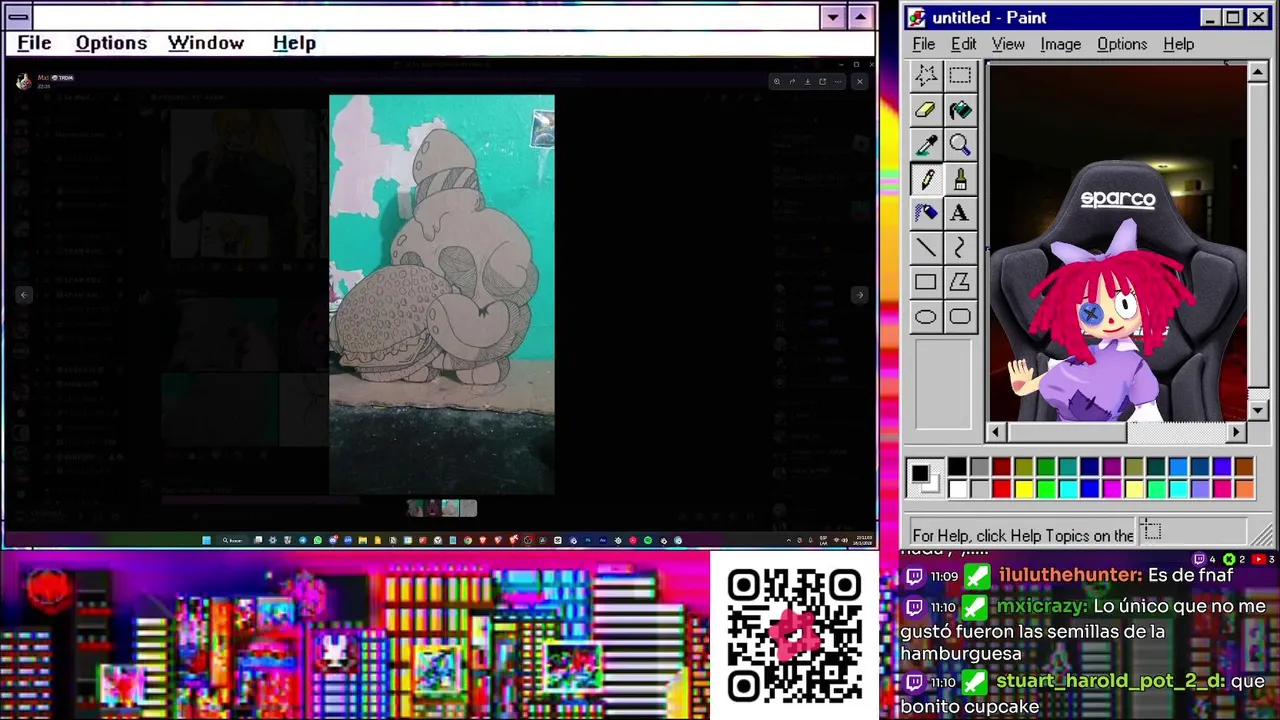Click the foreground/background color indicator box
This screenshot has height=720, width=1280.
[x=924, y=478]
